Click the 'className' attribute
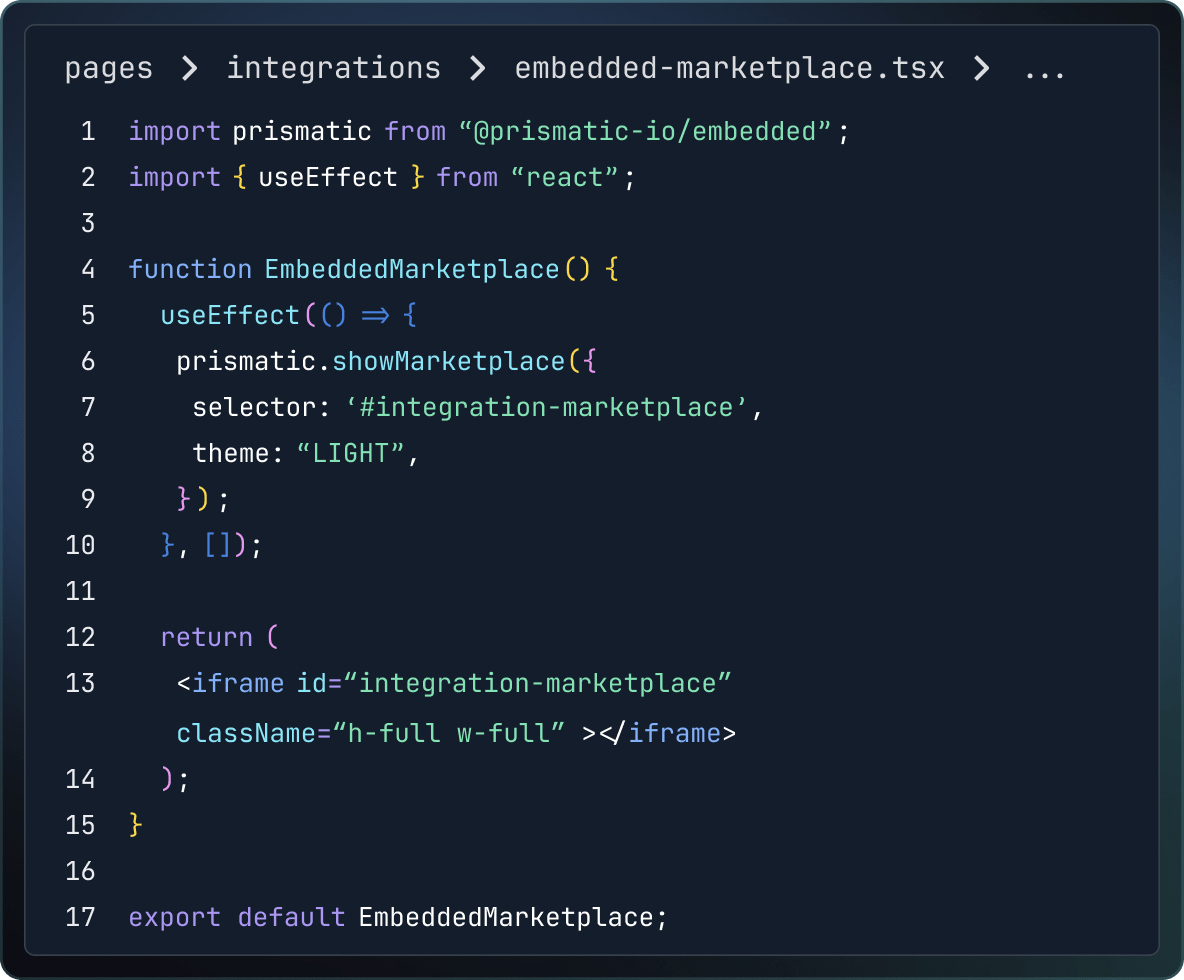Viewport: 1184px width, 980px height. click(246, 734)
